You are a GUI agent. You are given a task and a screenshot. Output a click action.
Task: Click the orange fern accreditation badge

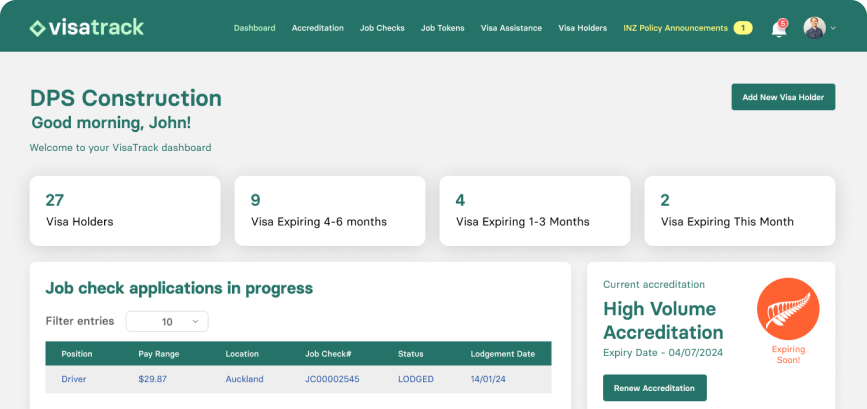tap(788, 309)
